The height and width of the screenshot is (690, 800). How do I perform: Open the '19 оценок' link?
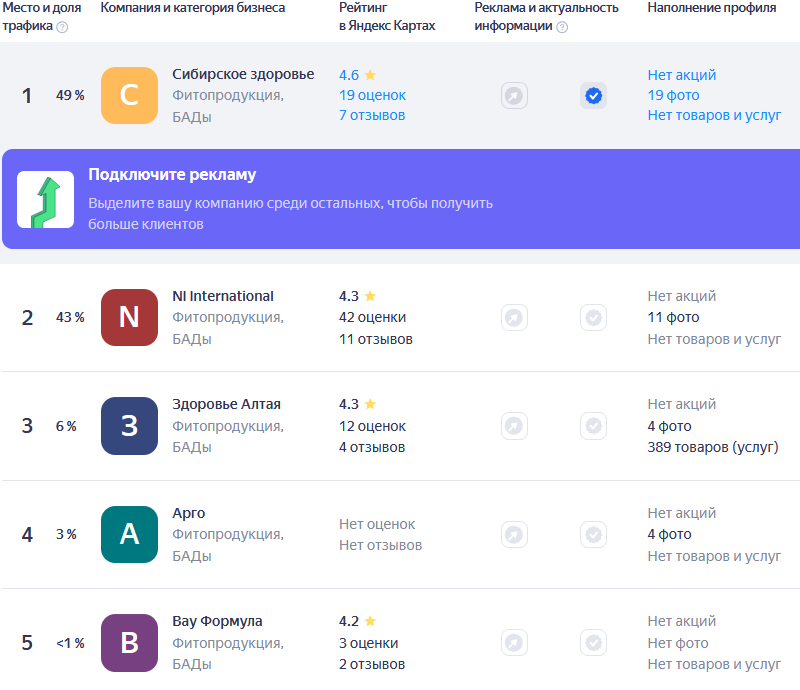[372, 95]
